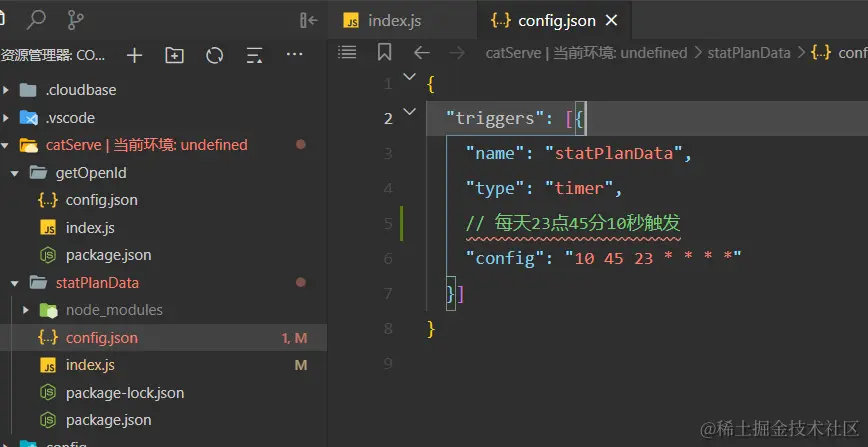Viewport: 868px width, 447px height.
Task: Open package.json under statPlanData
Action: point(108,420)
